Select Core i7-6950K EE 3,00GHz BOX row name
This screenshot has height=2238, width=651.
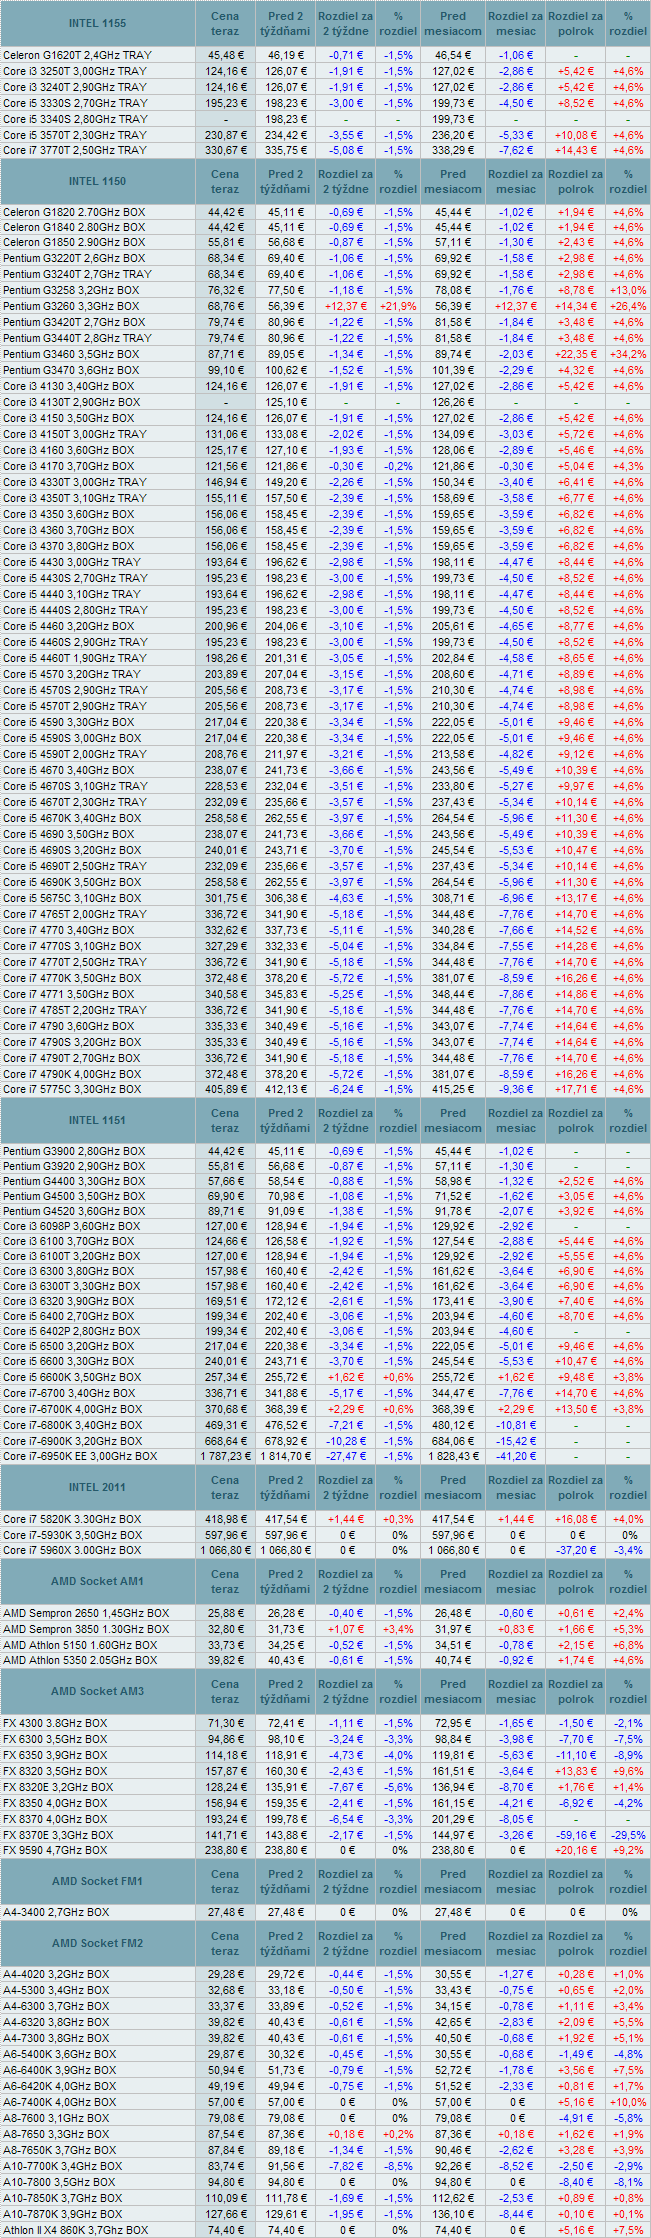coord(80,1456)
